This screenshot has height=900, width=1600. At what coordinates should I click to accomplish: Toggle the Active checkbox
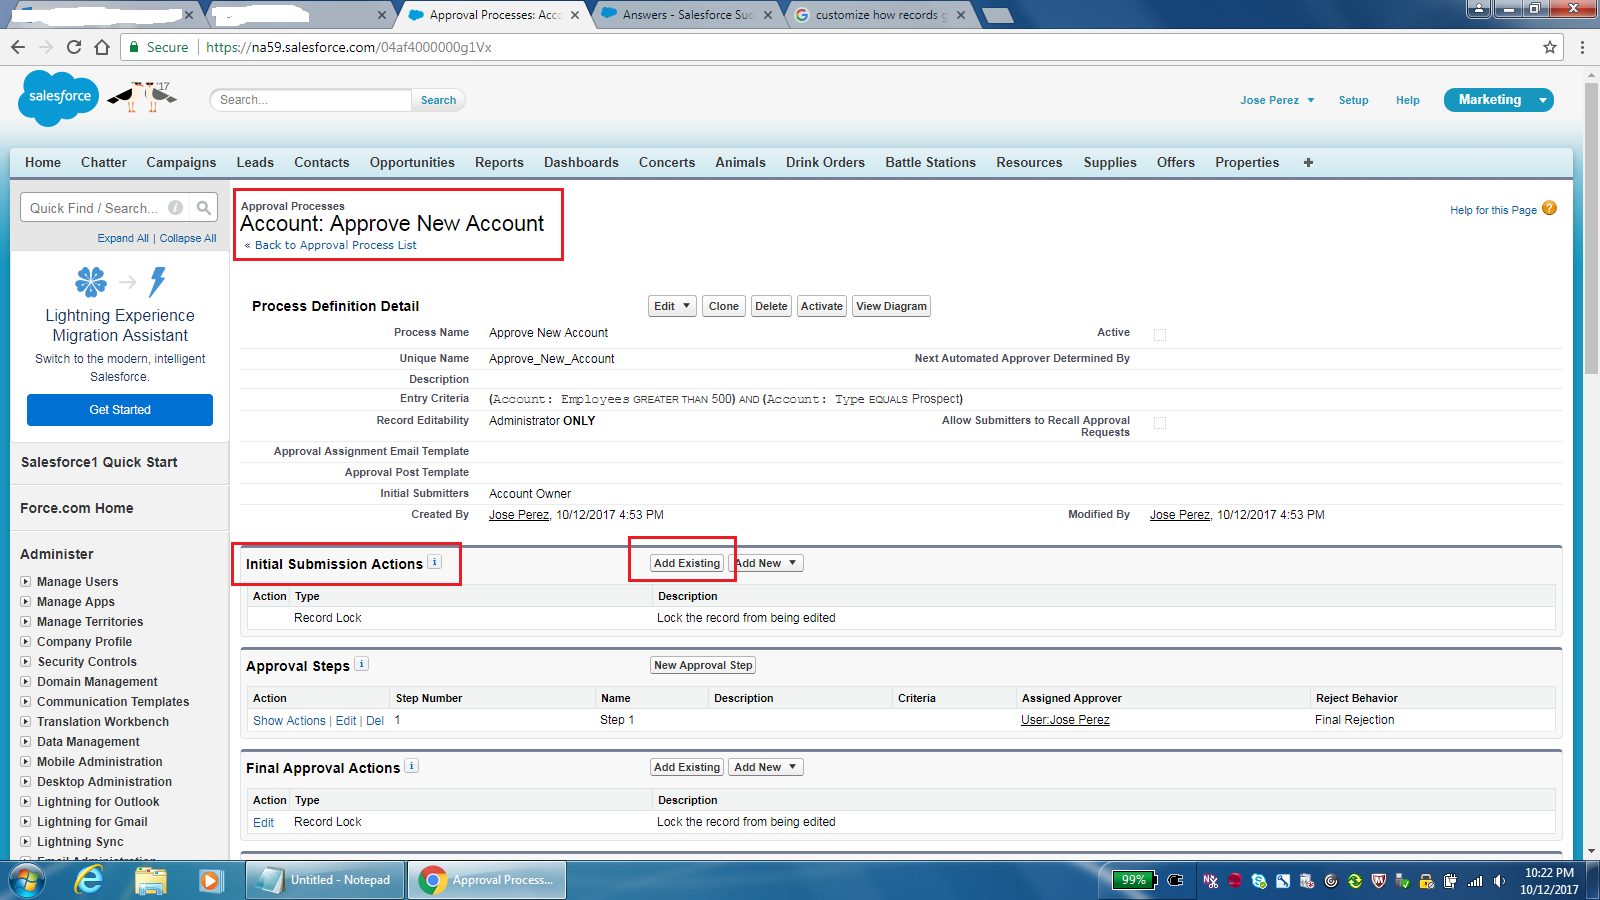coord(1160,334)
